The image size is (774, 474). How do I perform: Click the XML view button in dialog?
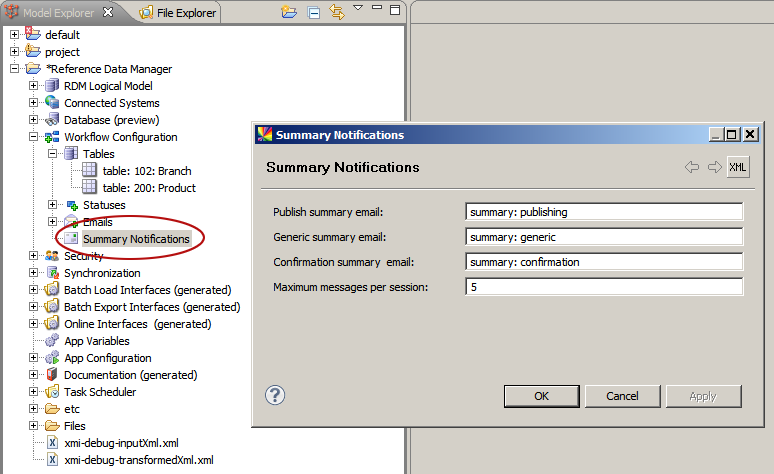click(x=737, y=167)
